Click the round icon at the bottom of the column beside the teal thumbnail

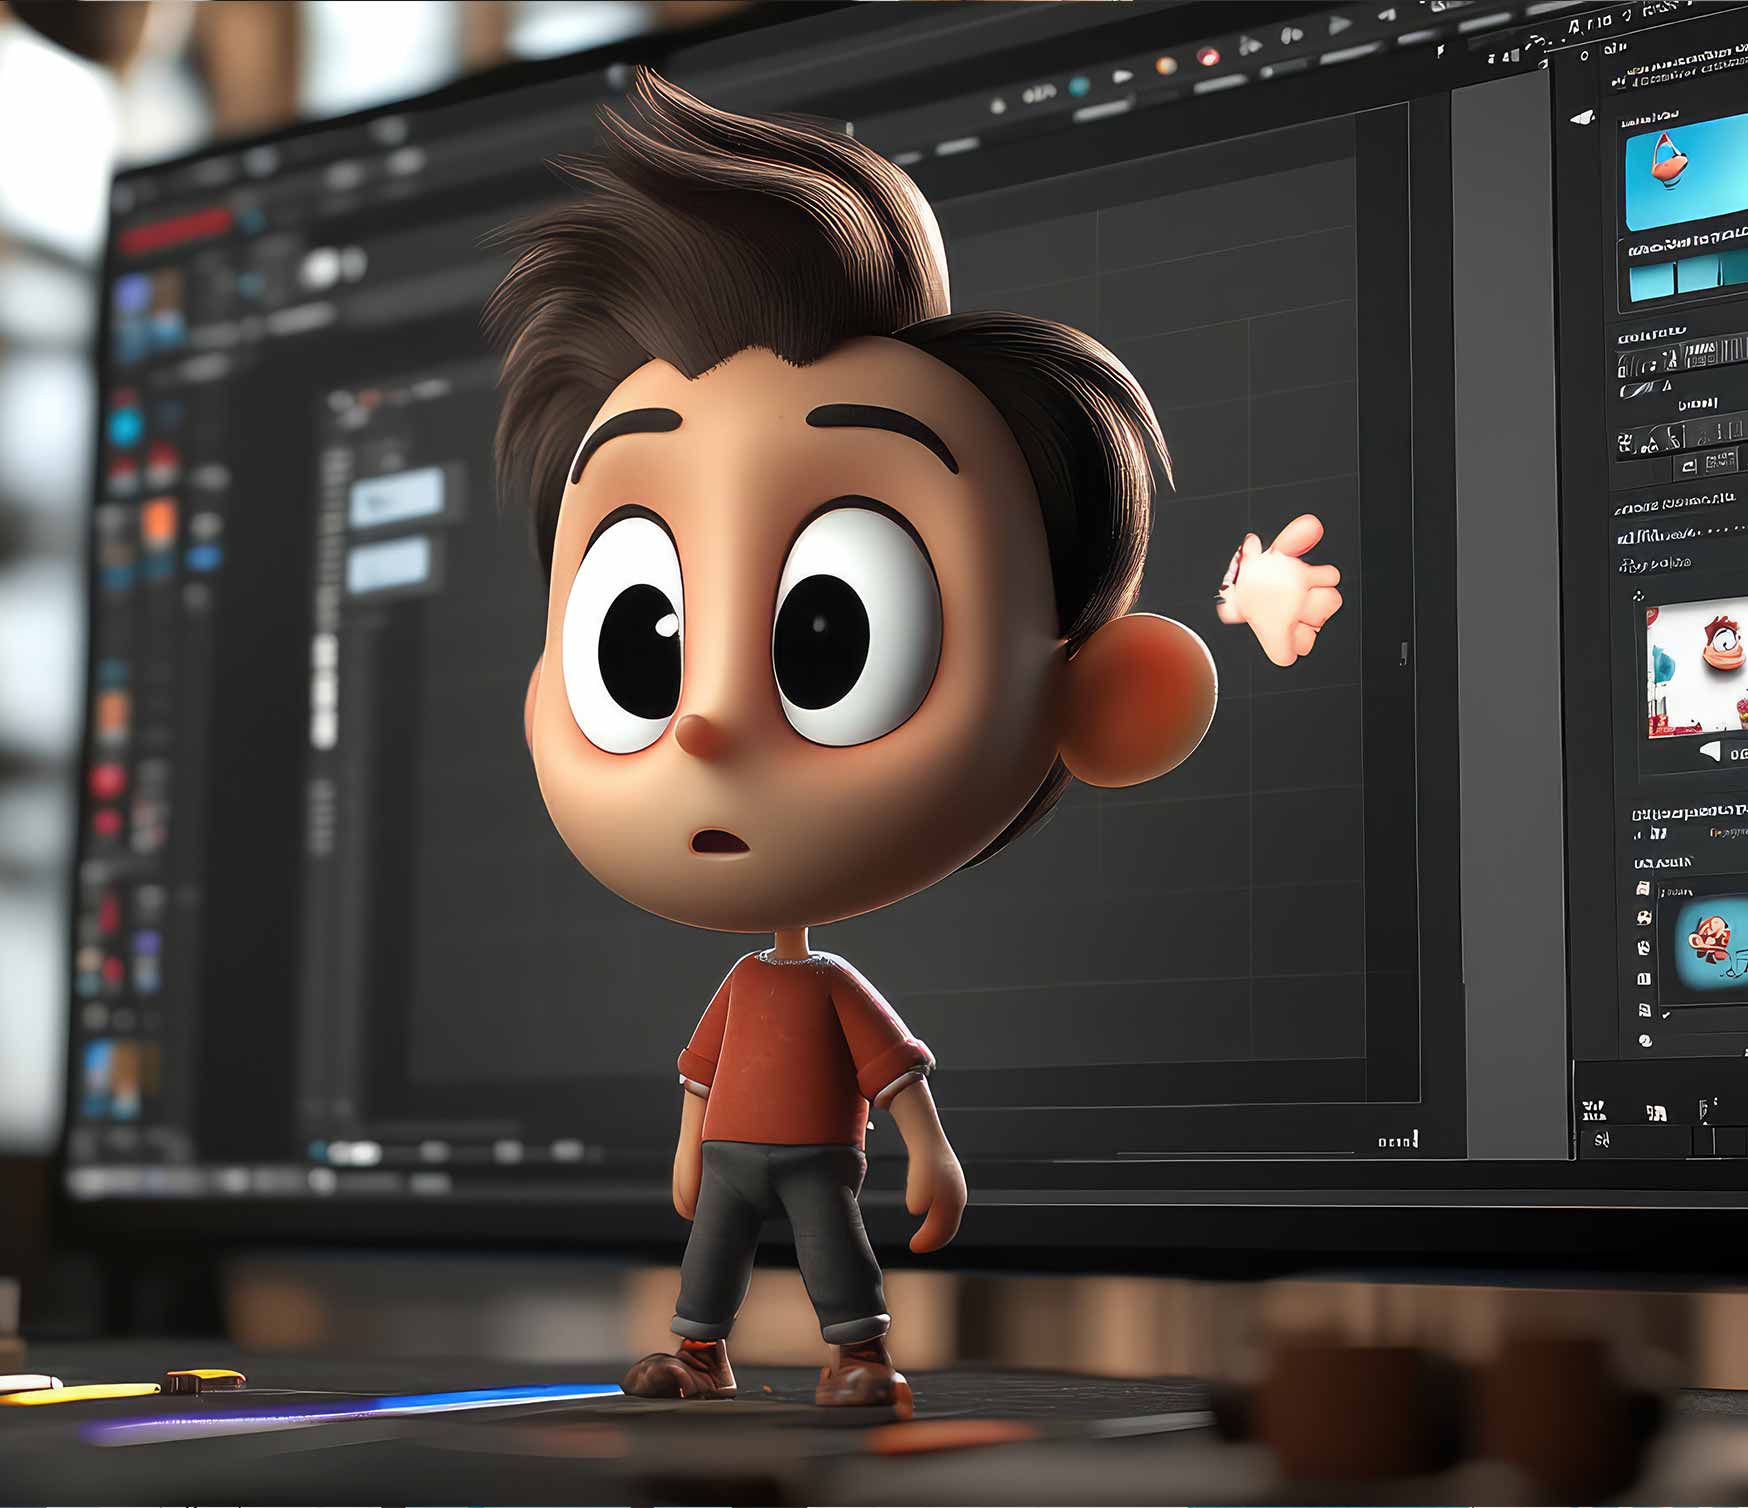[1646, 1041]
